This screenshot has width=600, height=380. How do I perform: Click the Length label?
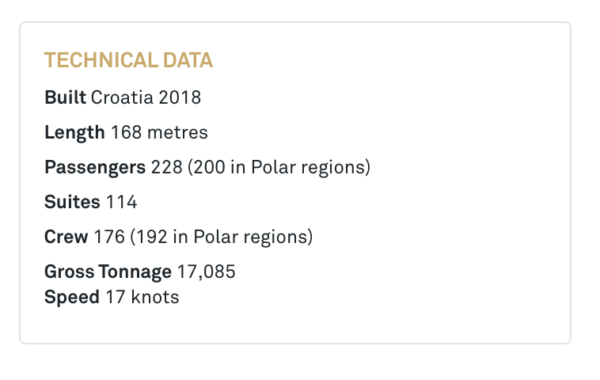click(x=75, y=133)
